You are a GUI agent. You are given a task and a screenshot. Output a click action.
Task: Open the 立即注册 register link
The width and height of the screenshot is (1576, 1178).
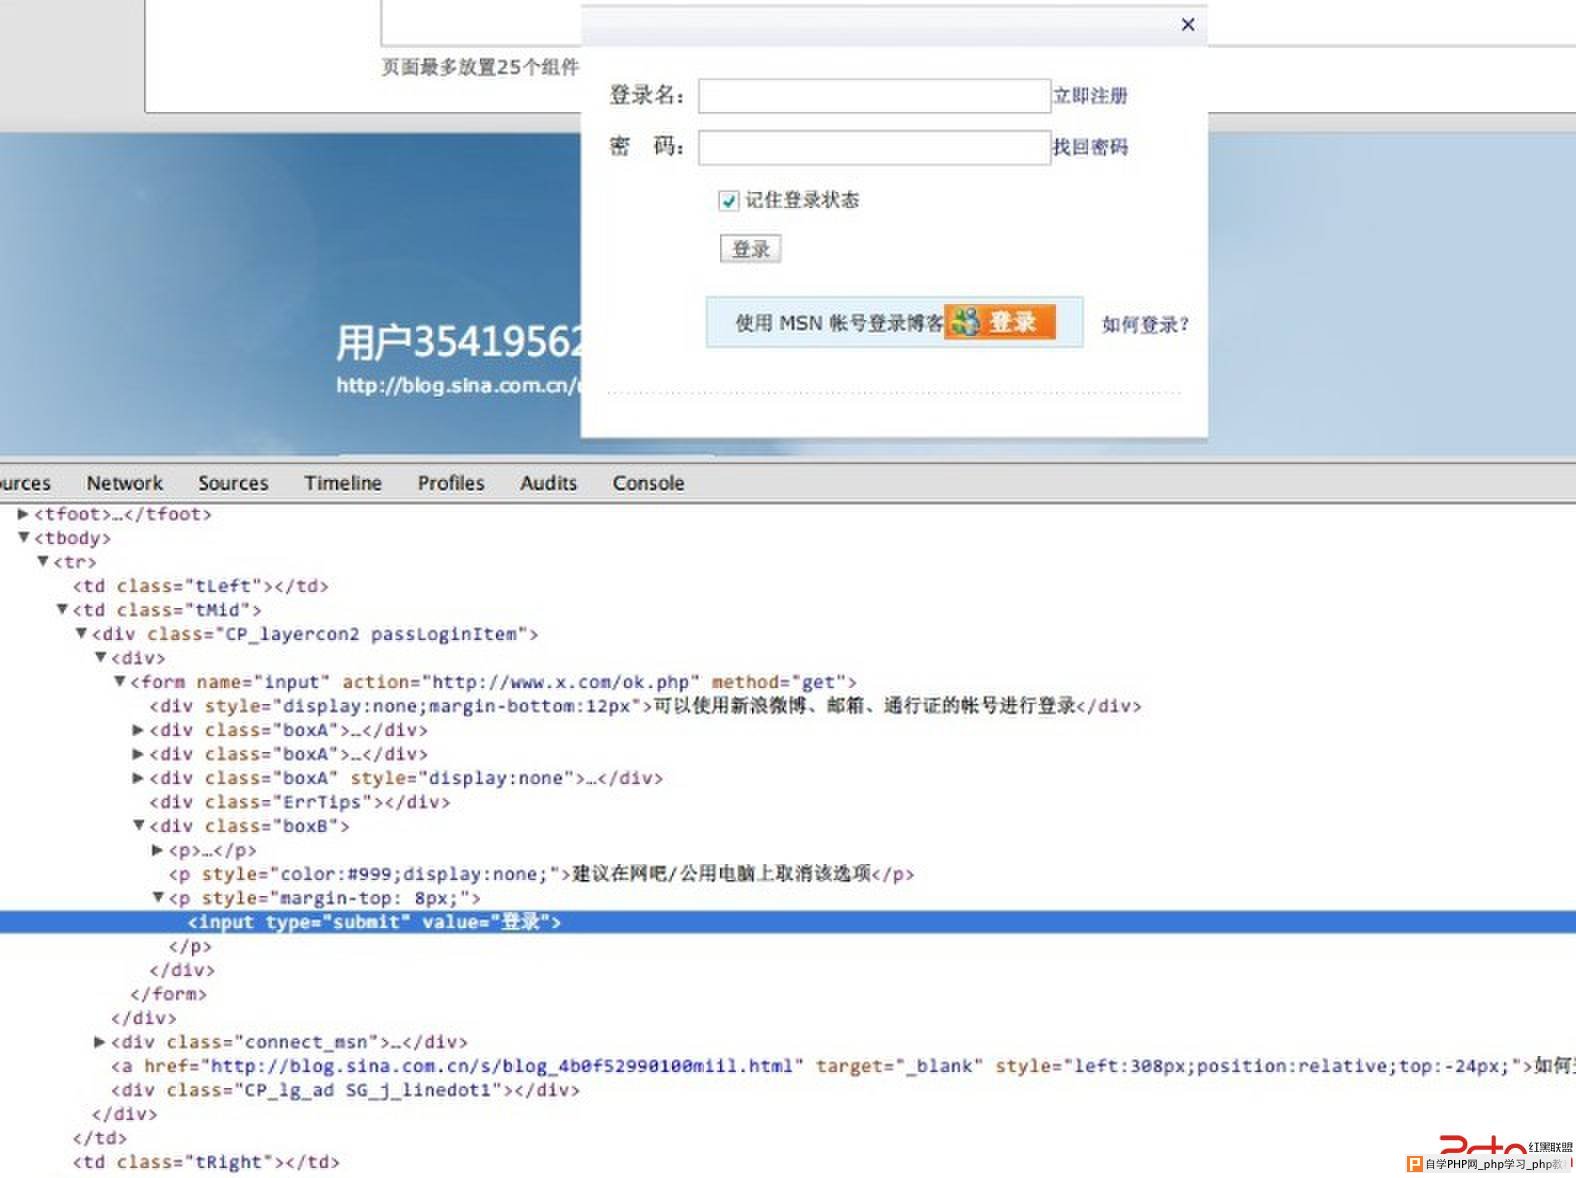click(x=1090, y=96)
